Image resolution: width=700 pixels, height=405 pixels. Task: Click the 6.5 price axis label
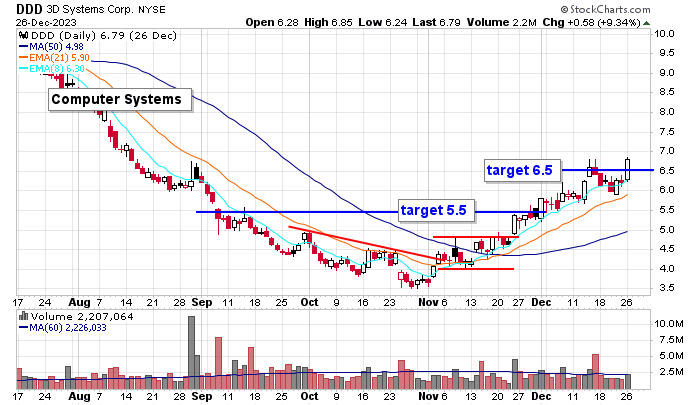click(x=667, y=171)
